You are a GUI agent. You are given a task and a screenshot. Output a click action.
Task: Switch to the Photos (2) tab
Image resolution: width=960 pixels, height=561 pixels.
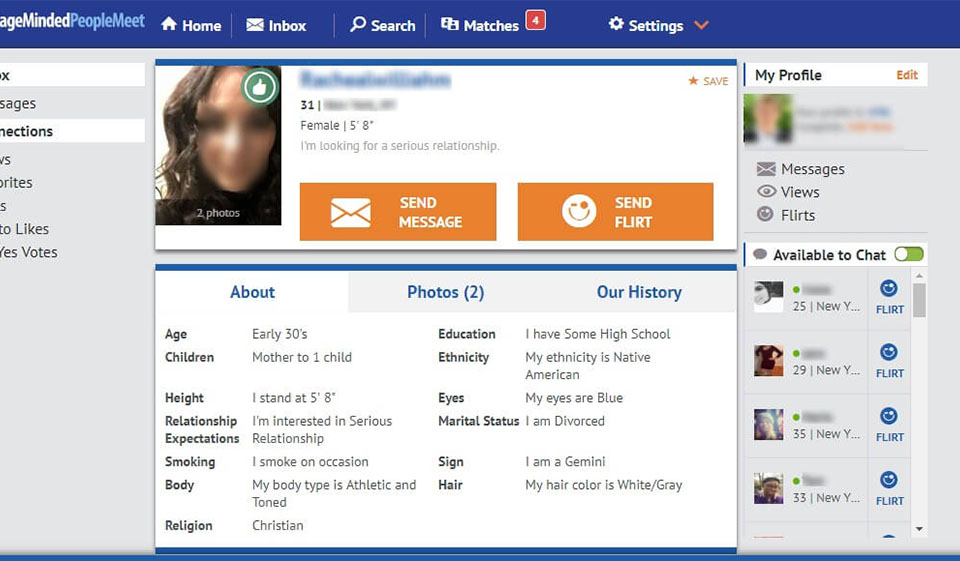(445, 292)
